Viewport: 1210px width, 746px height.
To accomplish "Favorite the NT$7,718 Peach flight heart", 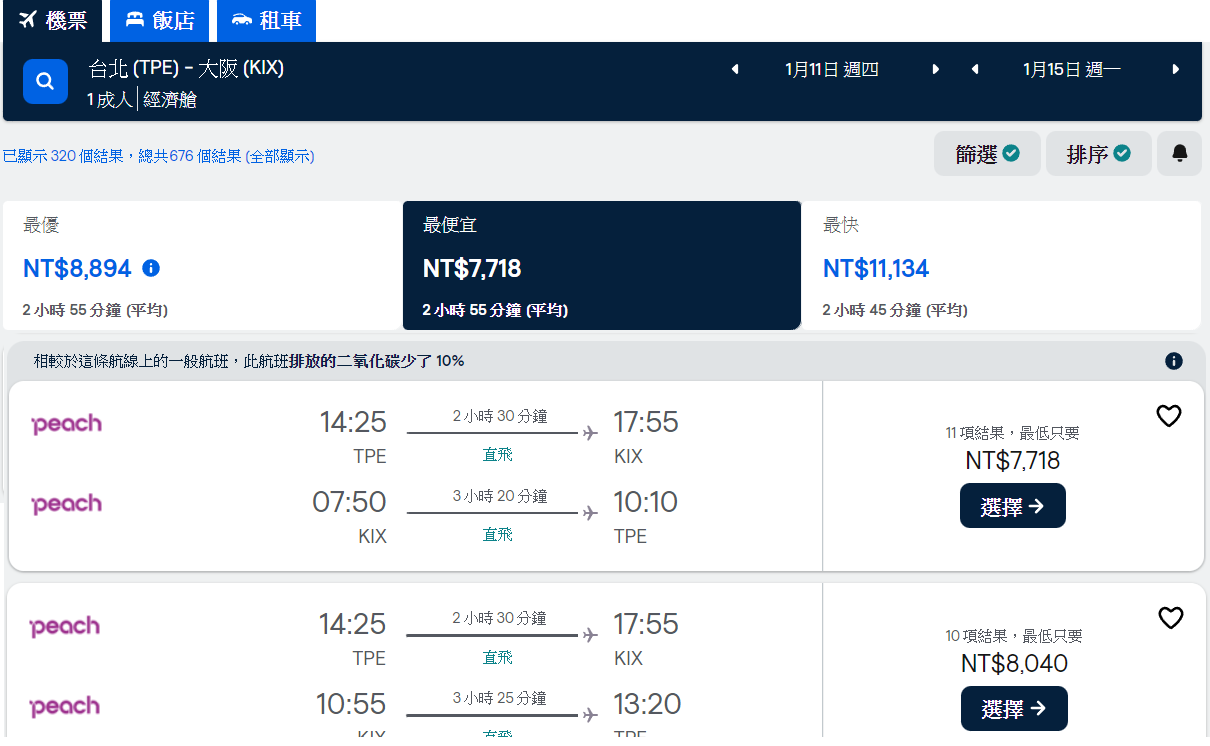I will pyautogui.click(x=1168, y=416).
